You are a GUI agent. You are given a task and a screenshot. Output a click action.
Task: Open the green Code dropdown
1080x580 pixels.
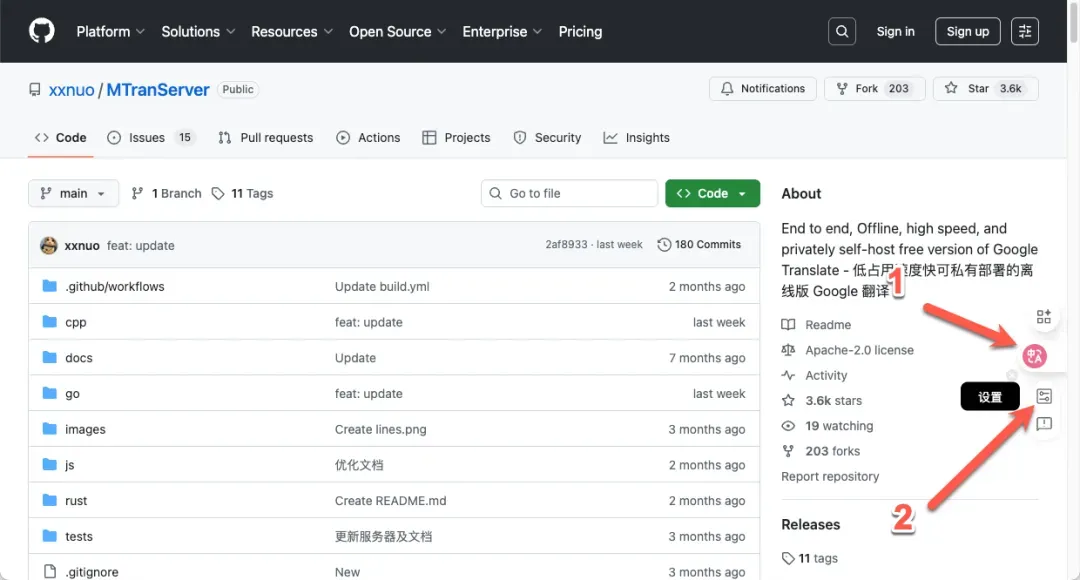pyautogui.click(x=712, y=193)
